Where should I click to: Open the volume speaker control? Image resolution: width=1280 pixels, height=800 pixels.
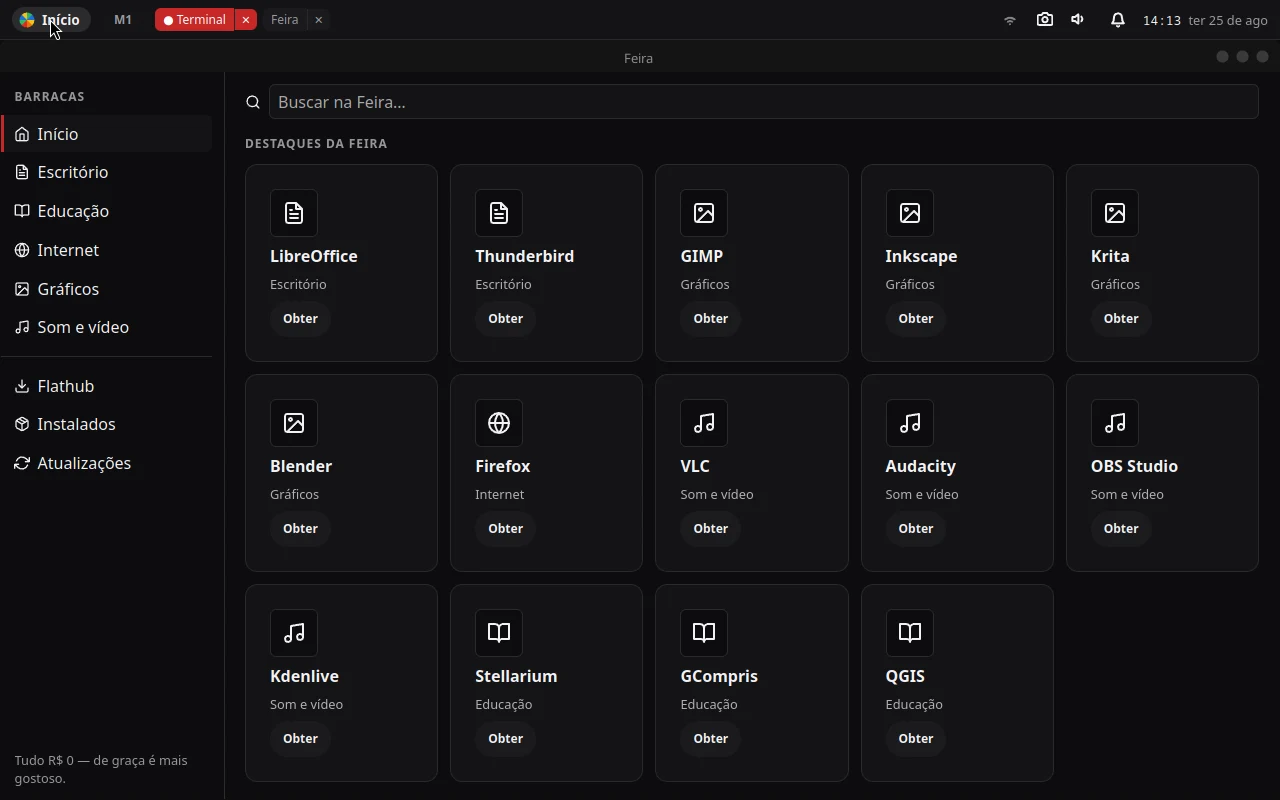click(x=1078, y=20)
